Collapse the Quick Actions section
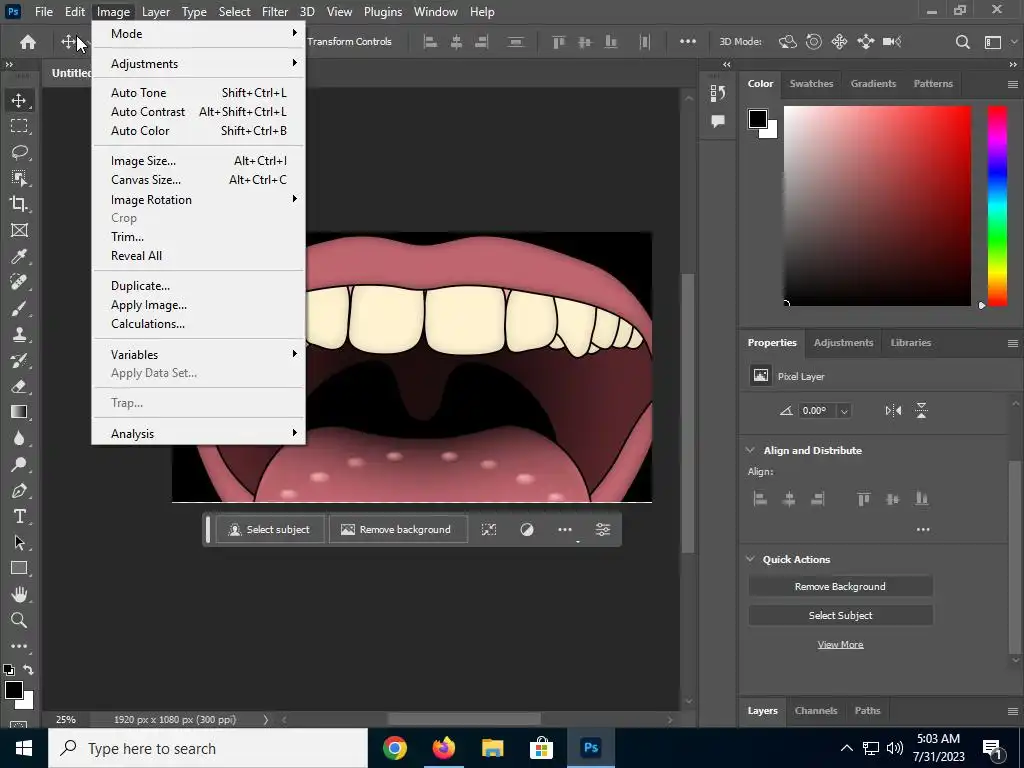The width and height of the screenshot is (1024, 768). pyautogui.click(x=751, y=559)
